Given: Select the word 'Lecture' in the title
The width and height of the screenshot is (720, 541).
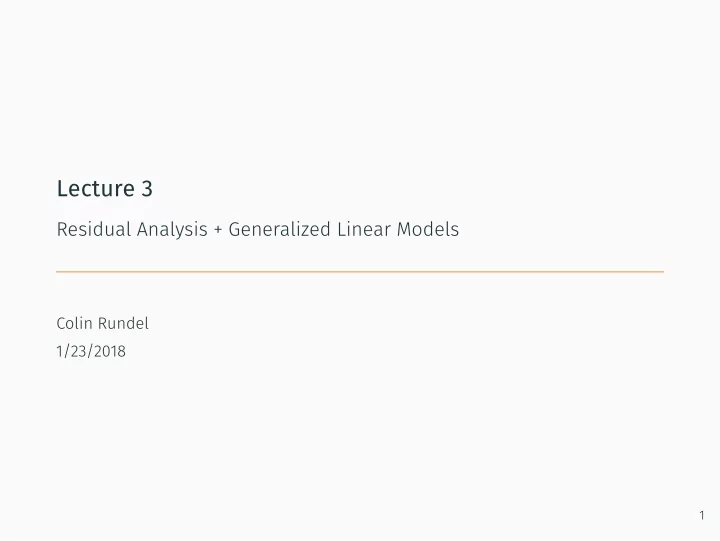Looking at the screenshot, I should (x=96, y=189).
